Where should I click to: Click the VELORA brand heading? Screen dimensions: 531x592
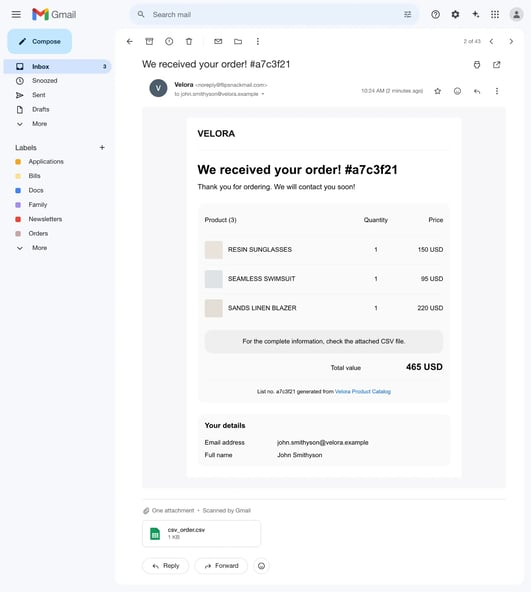click(x=216, y=134)
